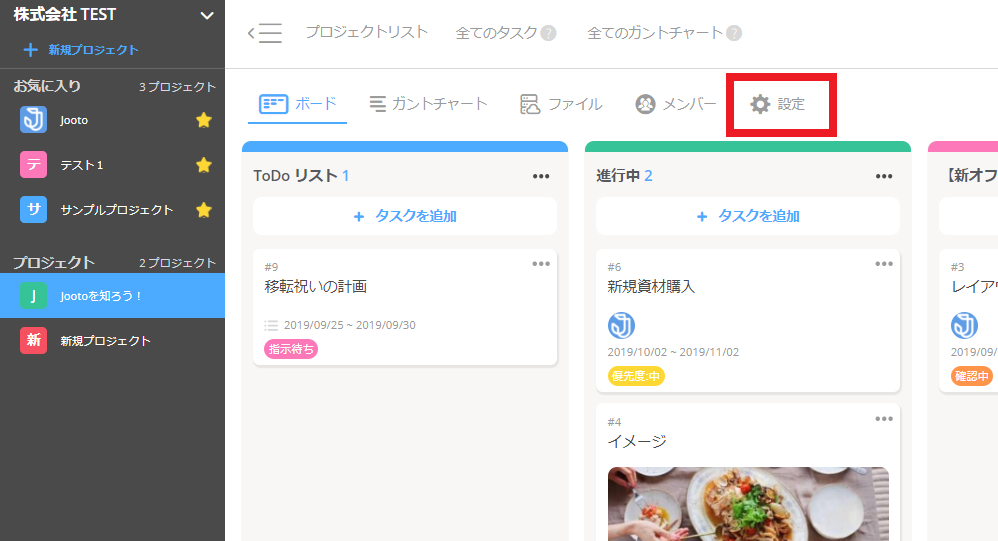Image resolution: width=998 pixels, height=541 pixels.
Task: Click the blue サ project icon
Action: click(x=33, y=209)
